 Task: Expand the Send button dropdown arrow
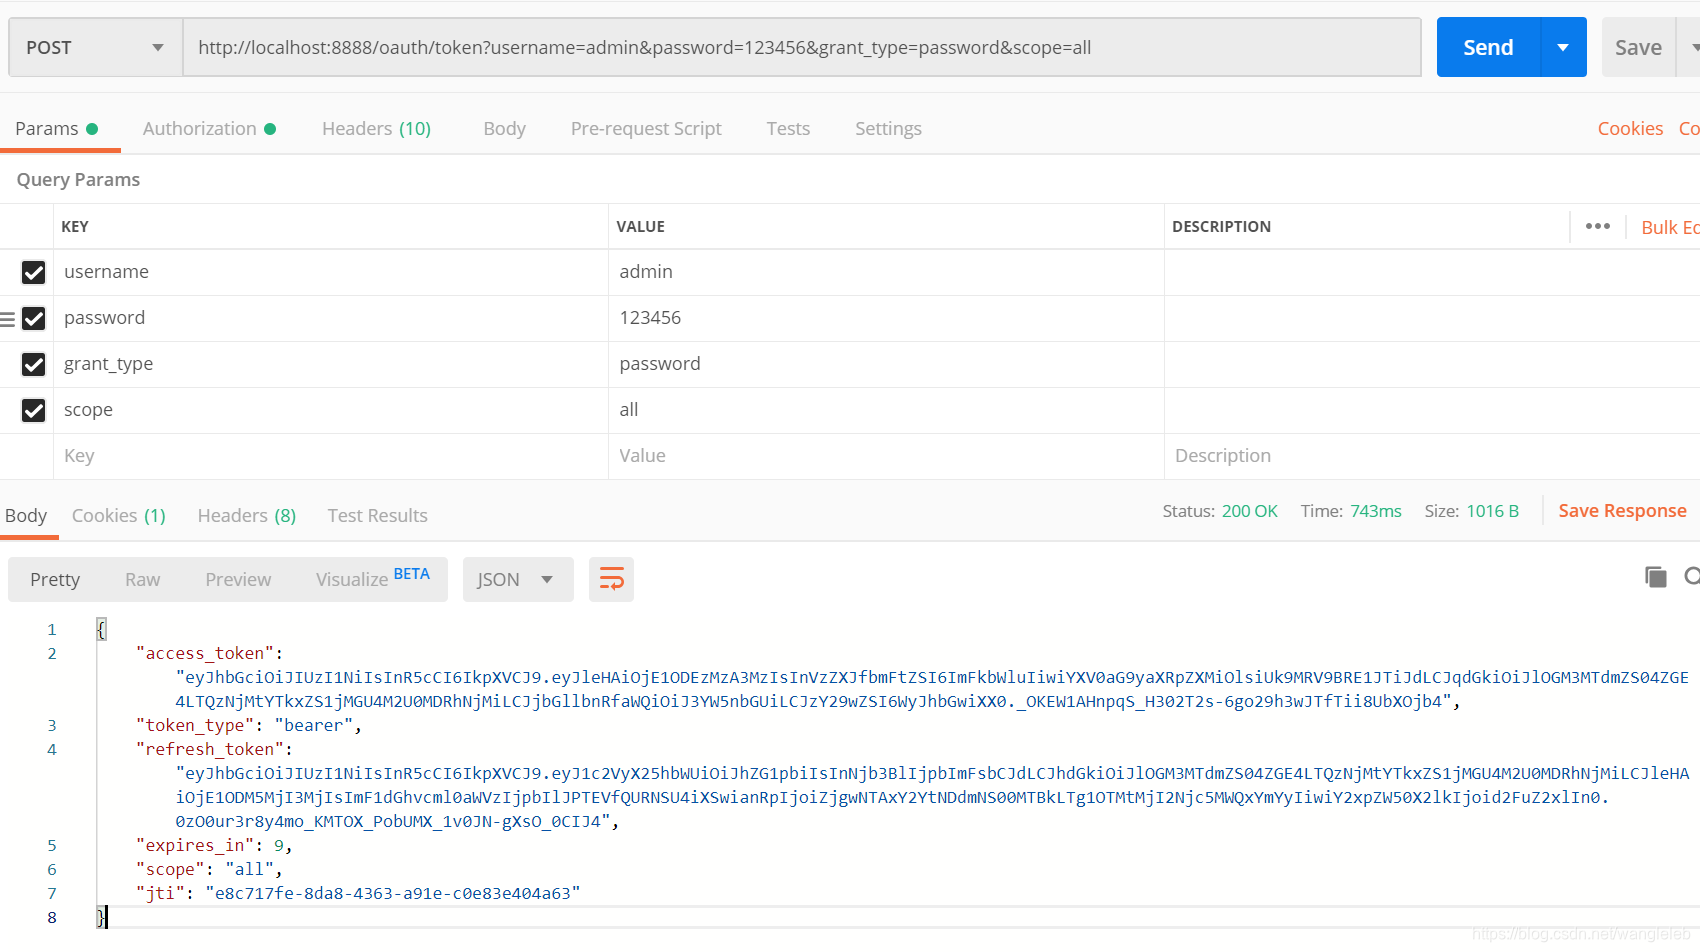click(1564, 47)
